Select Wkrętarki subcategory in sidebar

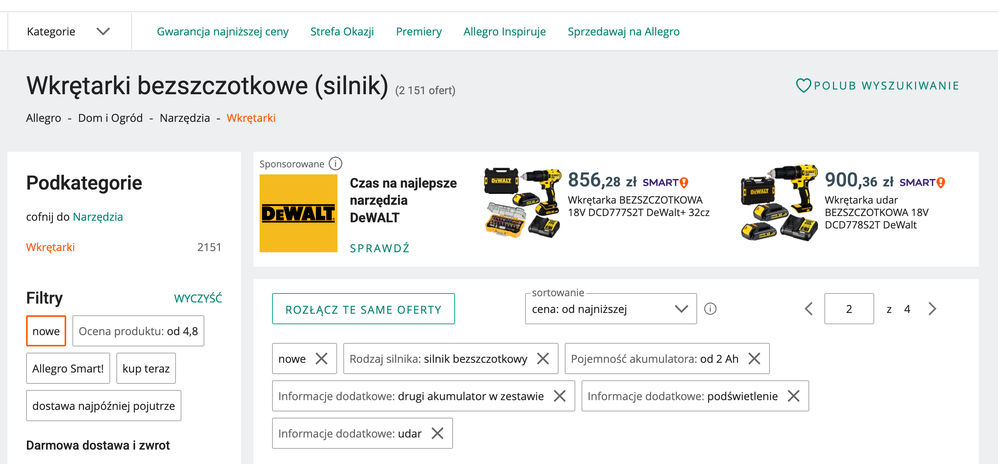point(50,248)
